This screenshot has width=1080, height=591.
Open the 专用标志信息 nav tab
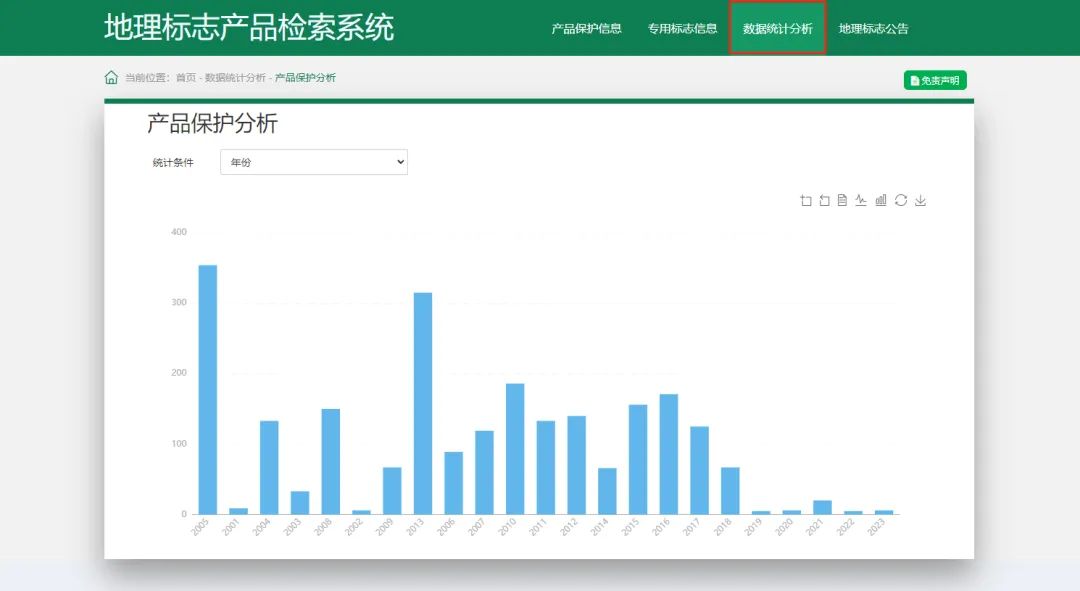coord(682,28)
